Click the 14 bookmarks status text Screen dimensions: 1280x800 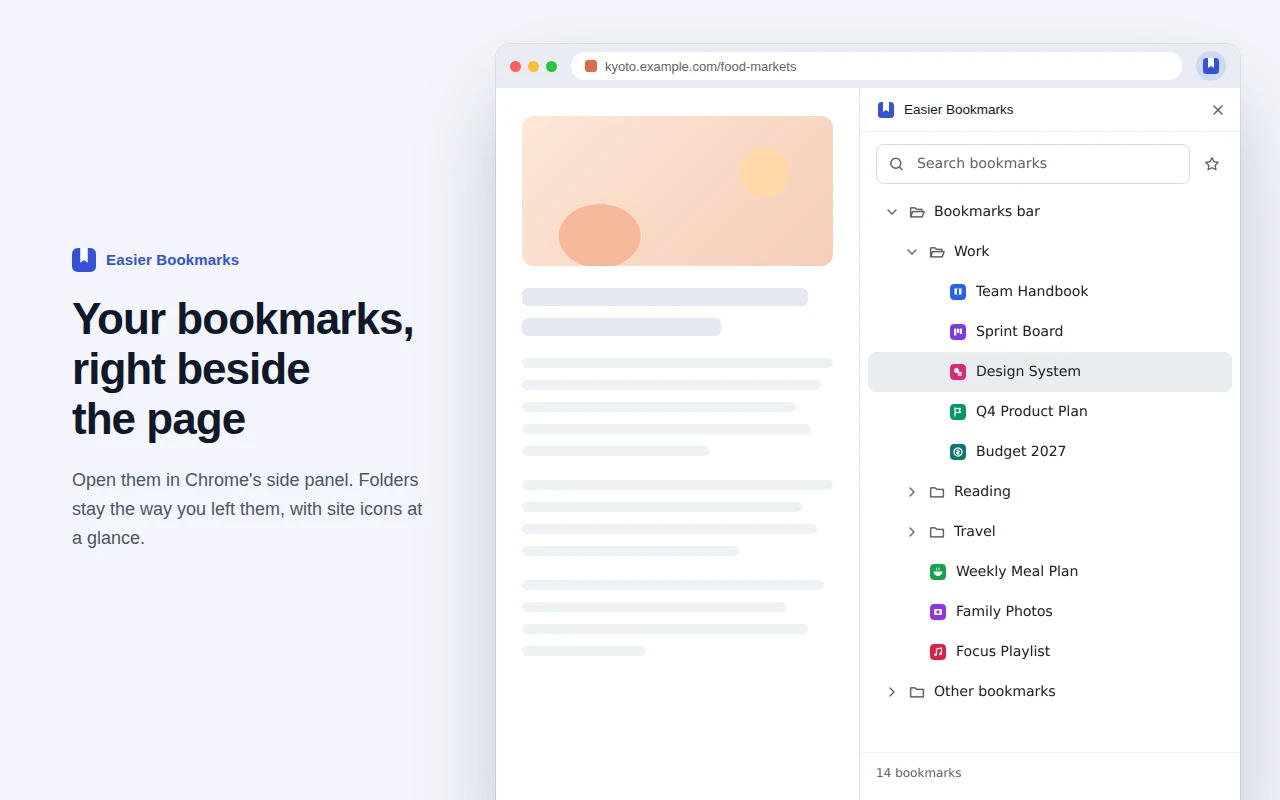tap(918, 773)
